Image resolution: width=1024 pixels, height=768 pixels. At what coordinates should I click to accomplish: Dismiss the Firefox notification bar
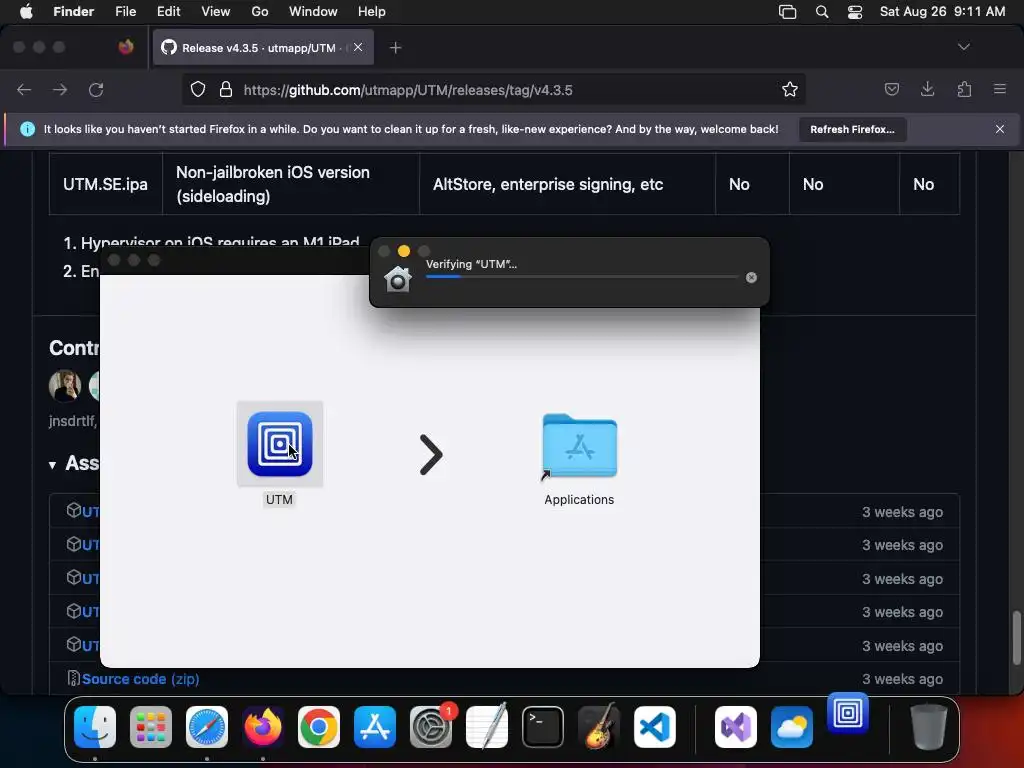(1000, 129)
